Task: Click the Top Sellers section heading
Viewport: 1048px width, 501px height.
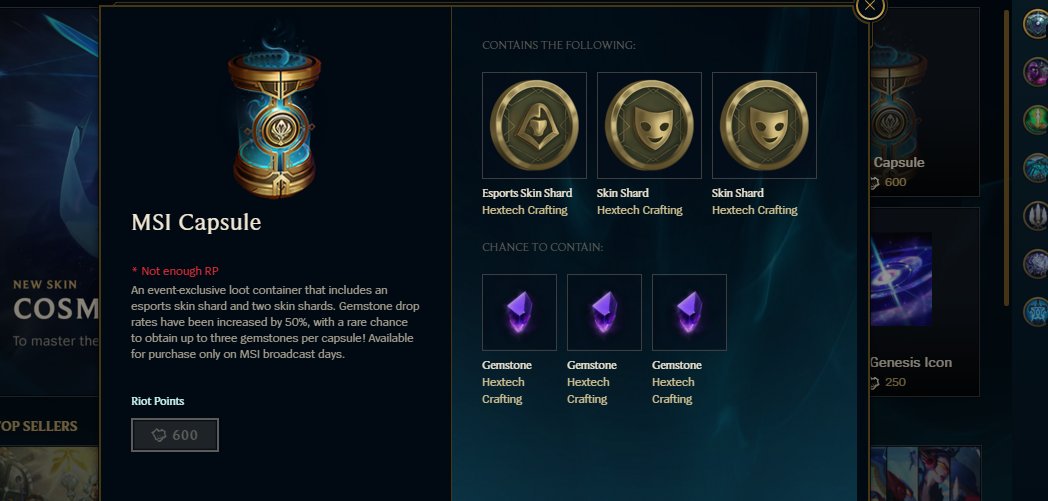Action: tap(39, 426)
